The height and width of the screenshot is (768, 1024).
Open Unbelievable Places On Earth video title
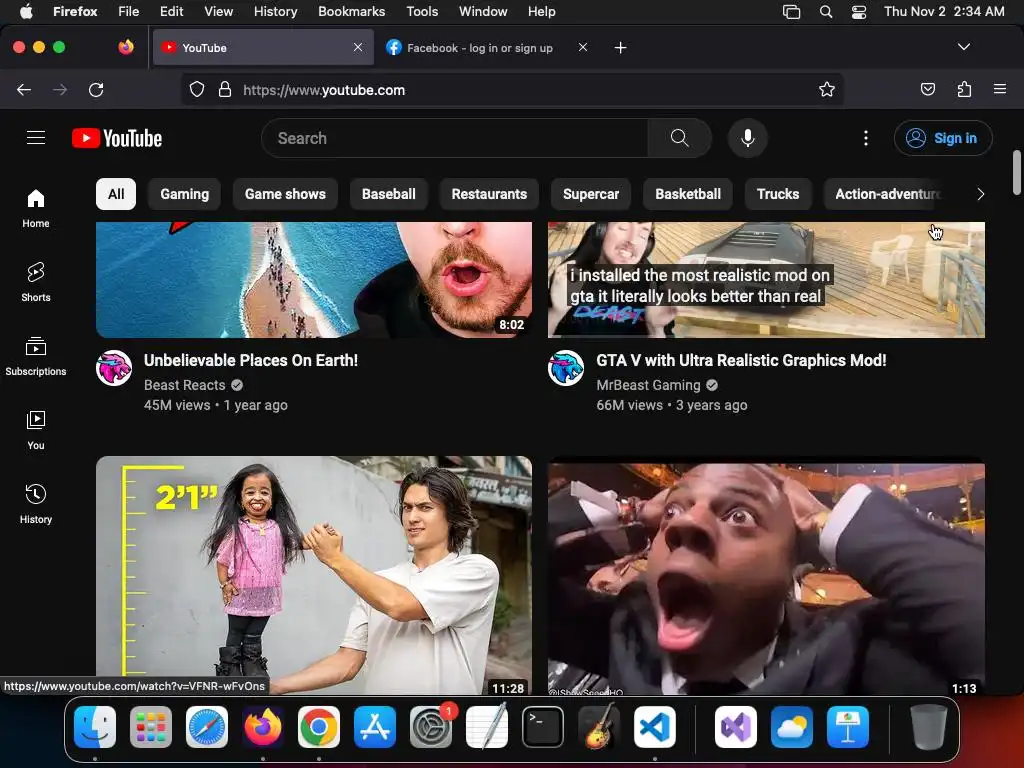pyautogui.click(x=251, y=360)
